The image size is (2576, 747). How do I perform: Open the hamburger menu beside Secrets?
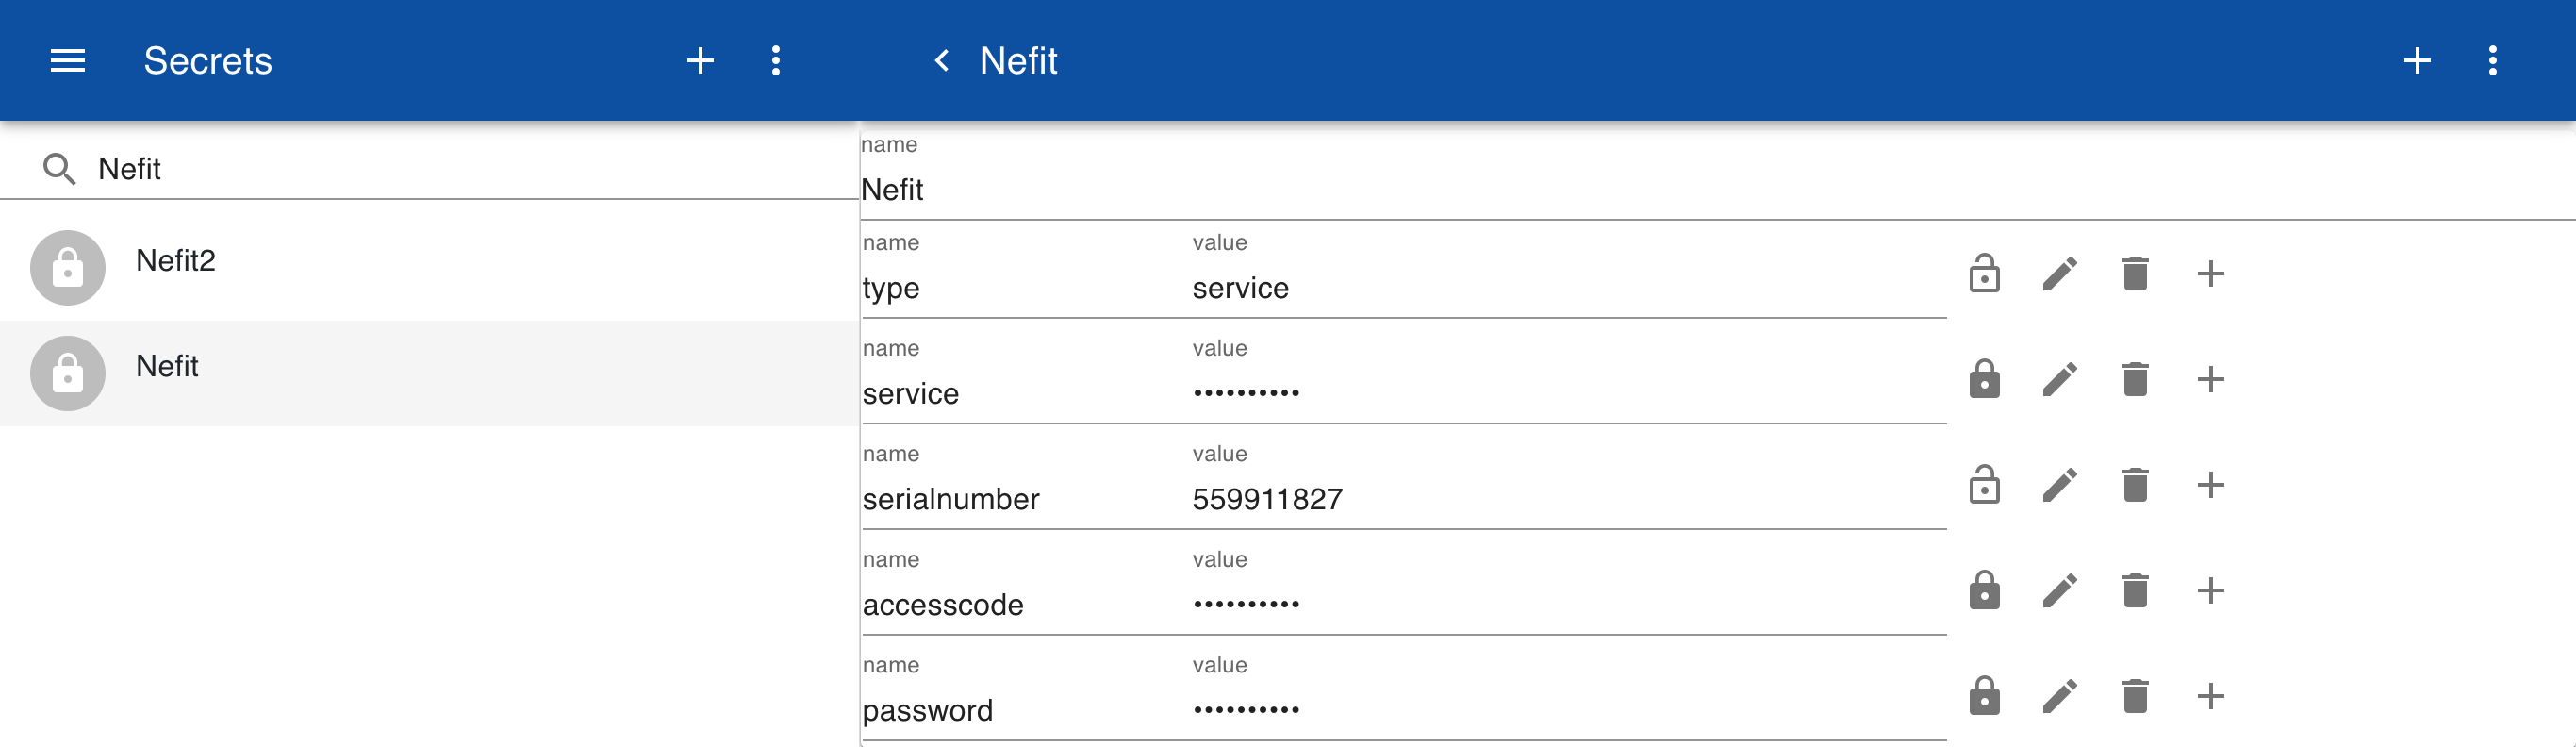click(68, 61)
